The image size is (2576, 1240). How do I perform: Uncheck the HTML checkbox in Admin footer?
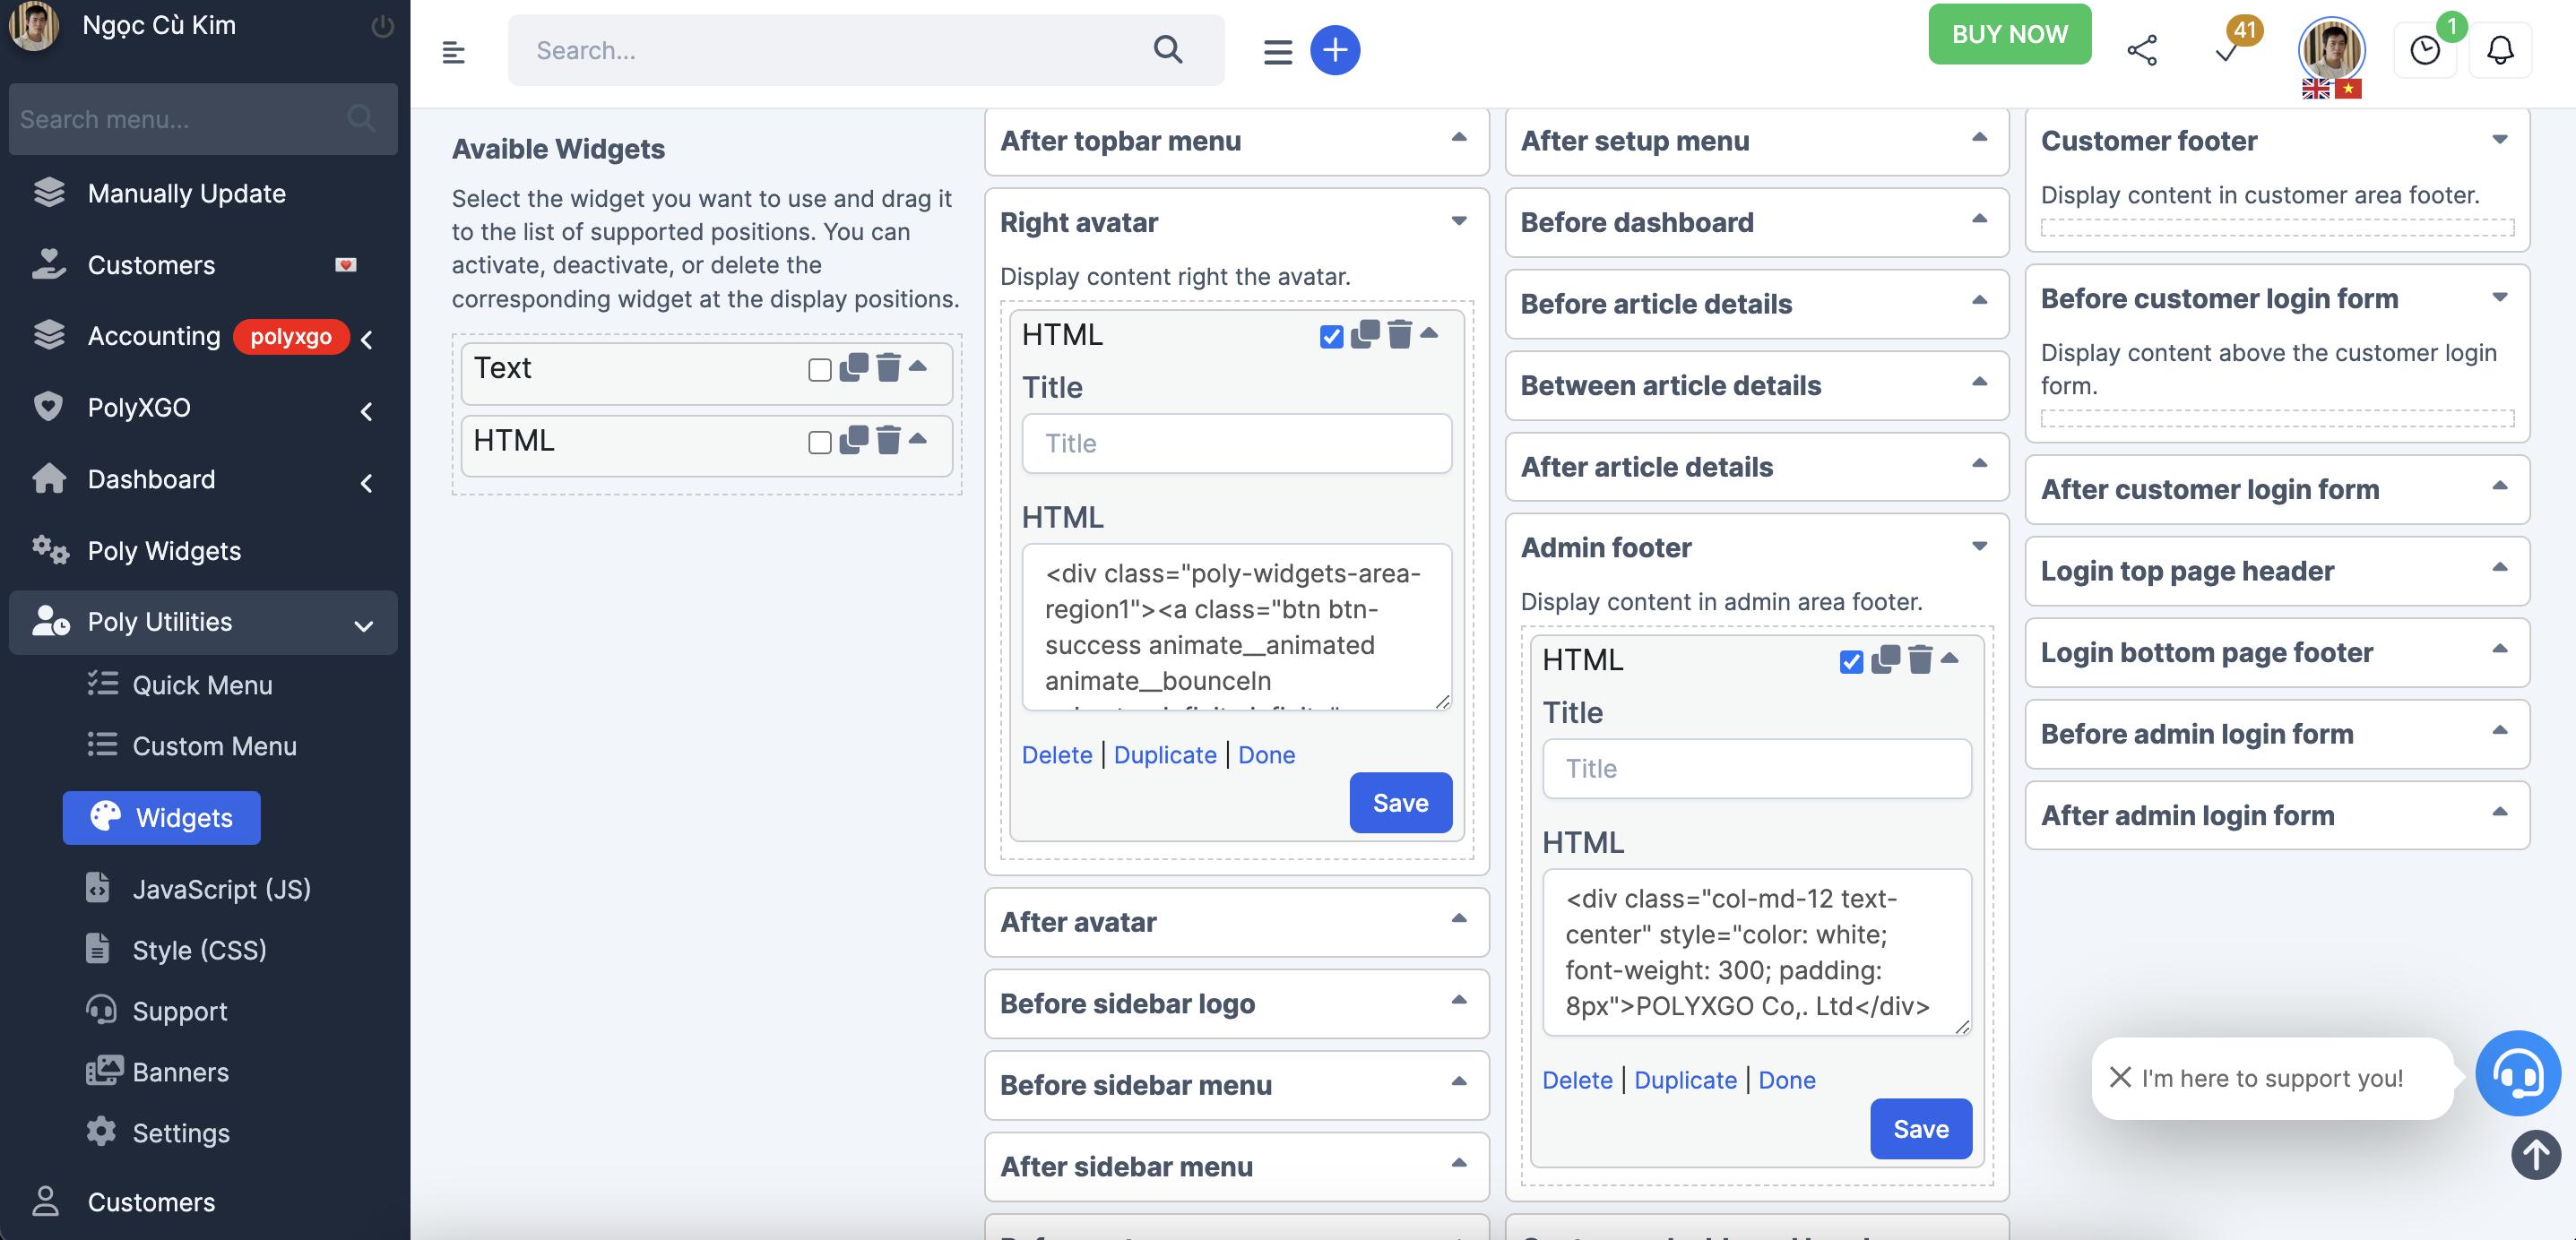coord(1852,661)
